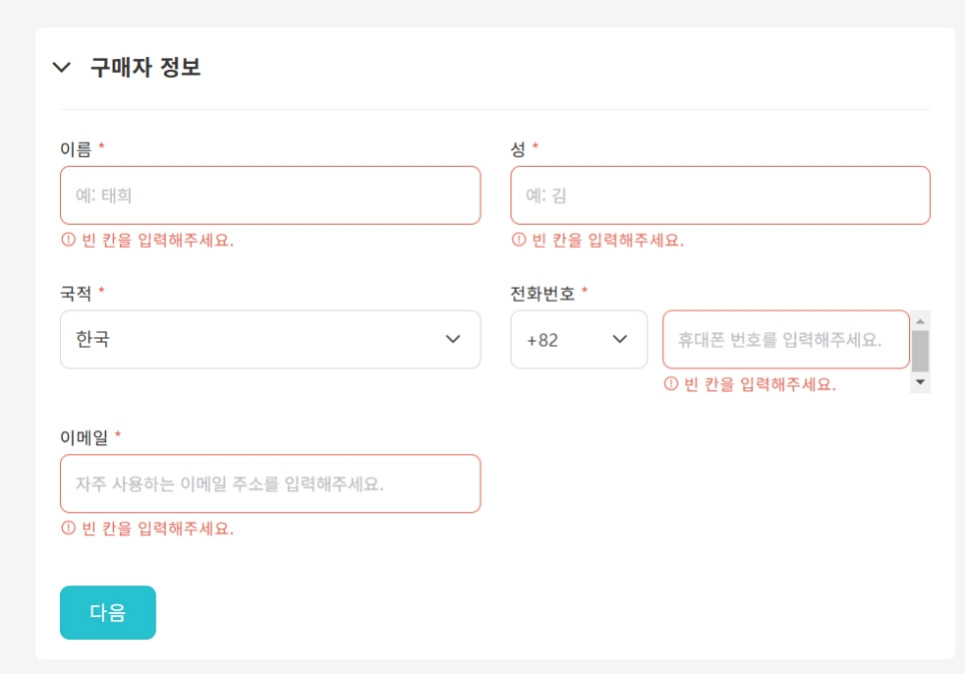Open the 국적 dropdown showing 한국
965x674 pixels.
[x=270, y=339]
